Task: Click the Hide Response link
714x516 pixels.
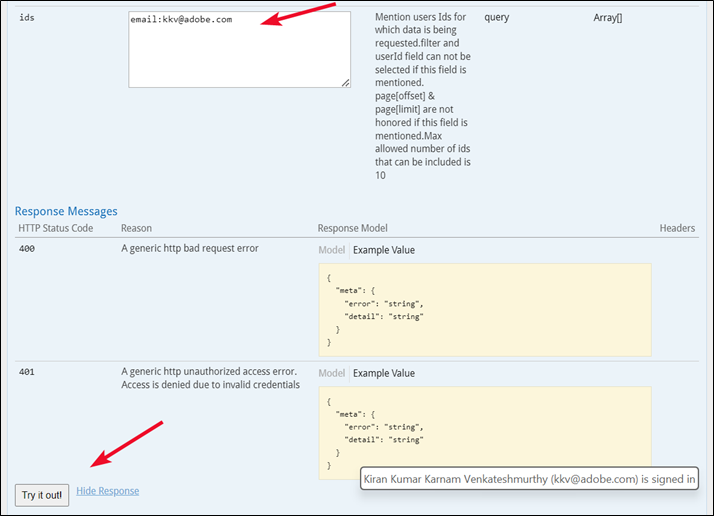Action: [x=107, y=491]
